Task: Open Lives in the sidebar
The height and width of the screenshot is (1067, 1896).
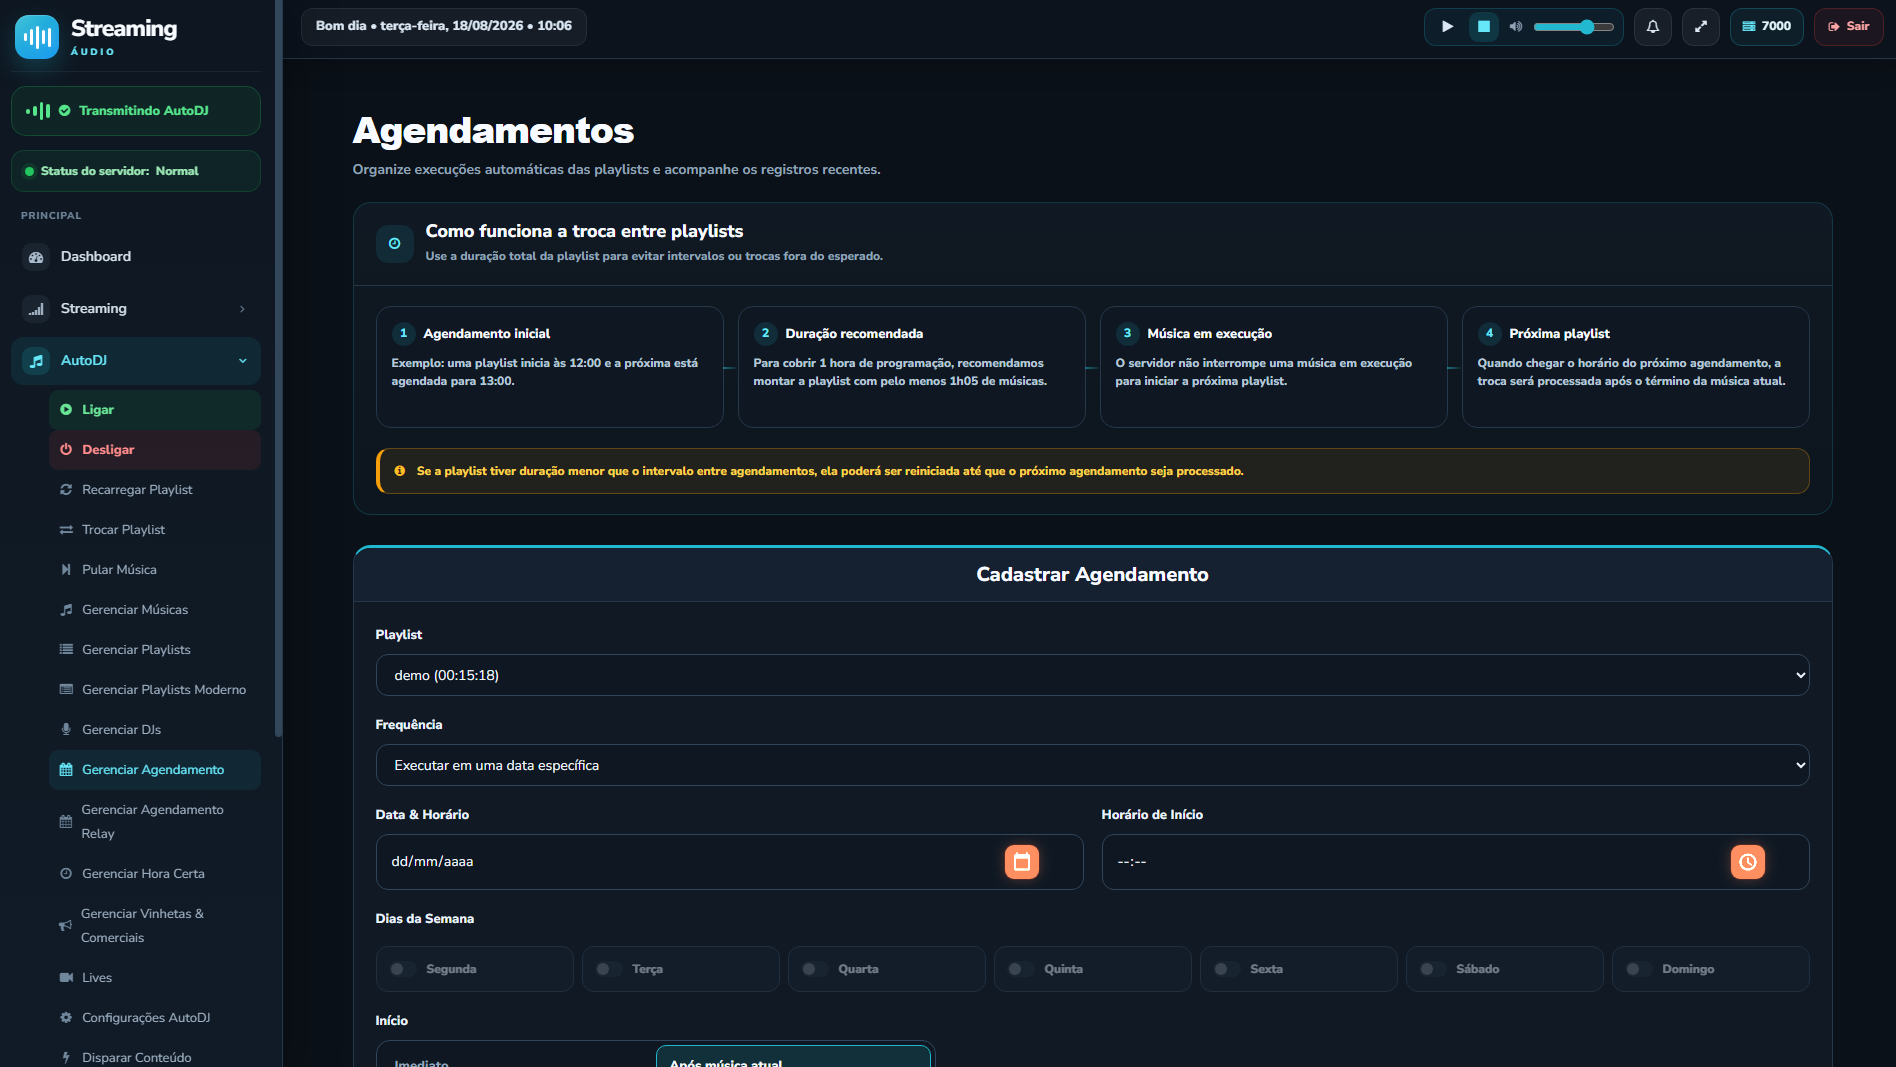Action: (x=155, y=978)
